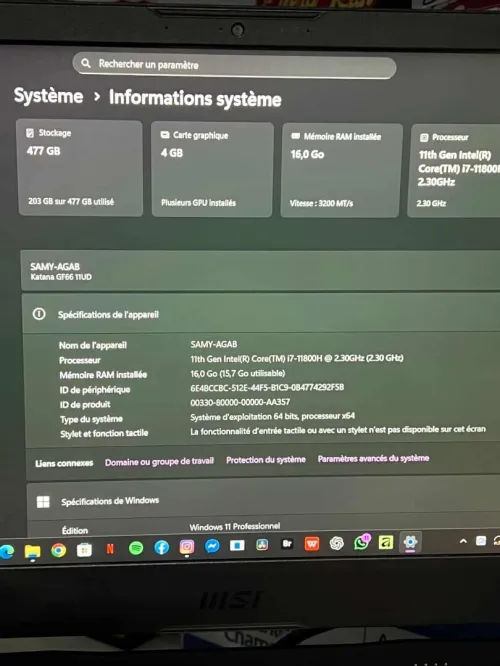Select product ID 00330-80000-00000-AA357
The height and width of the screenshot is (666, 500).
(x=240, y=402)
